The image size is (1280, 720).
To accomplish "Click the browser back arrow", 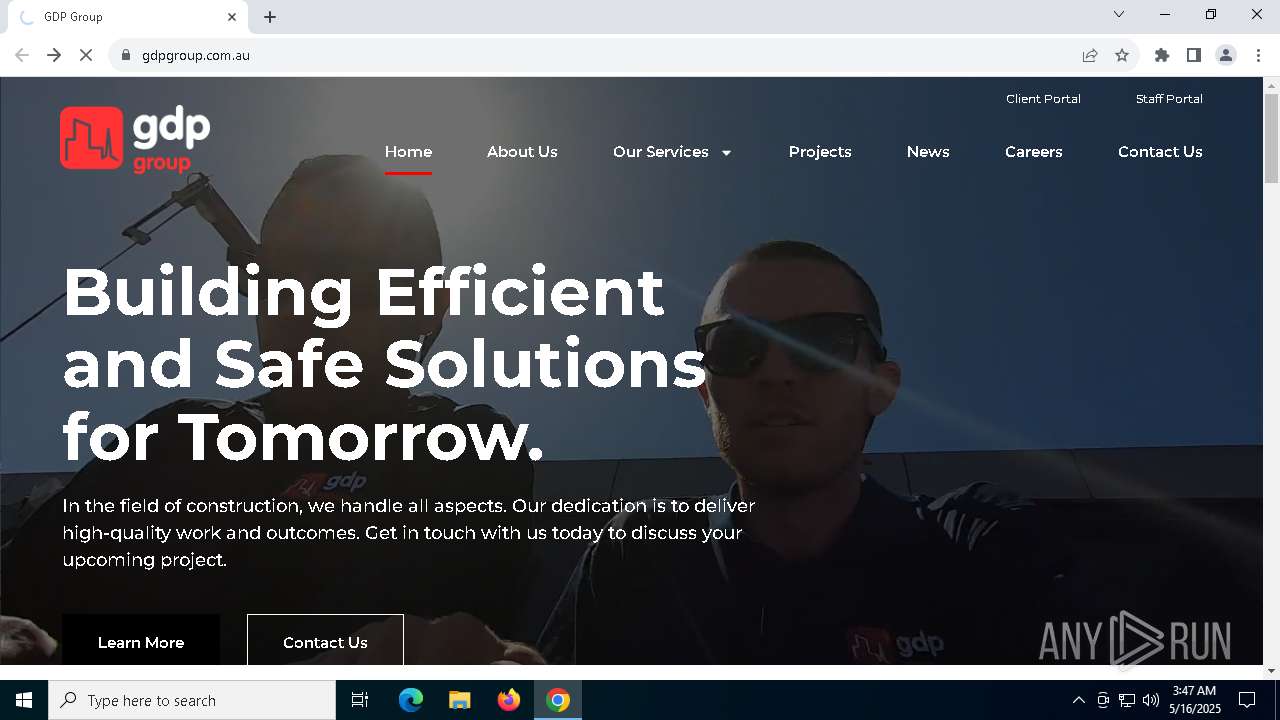I will (x=22, y=55).
